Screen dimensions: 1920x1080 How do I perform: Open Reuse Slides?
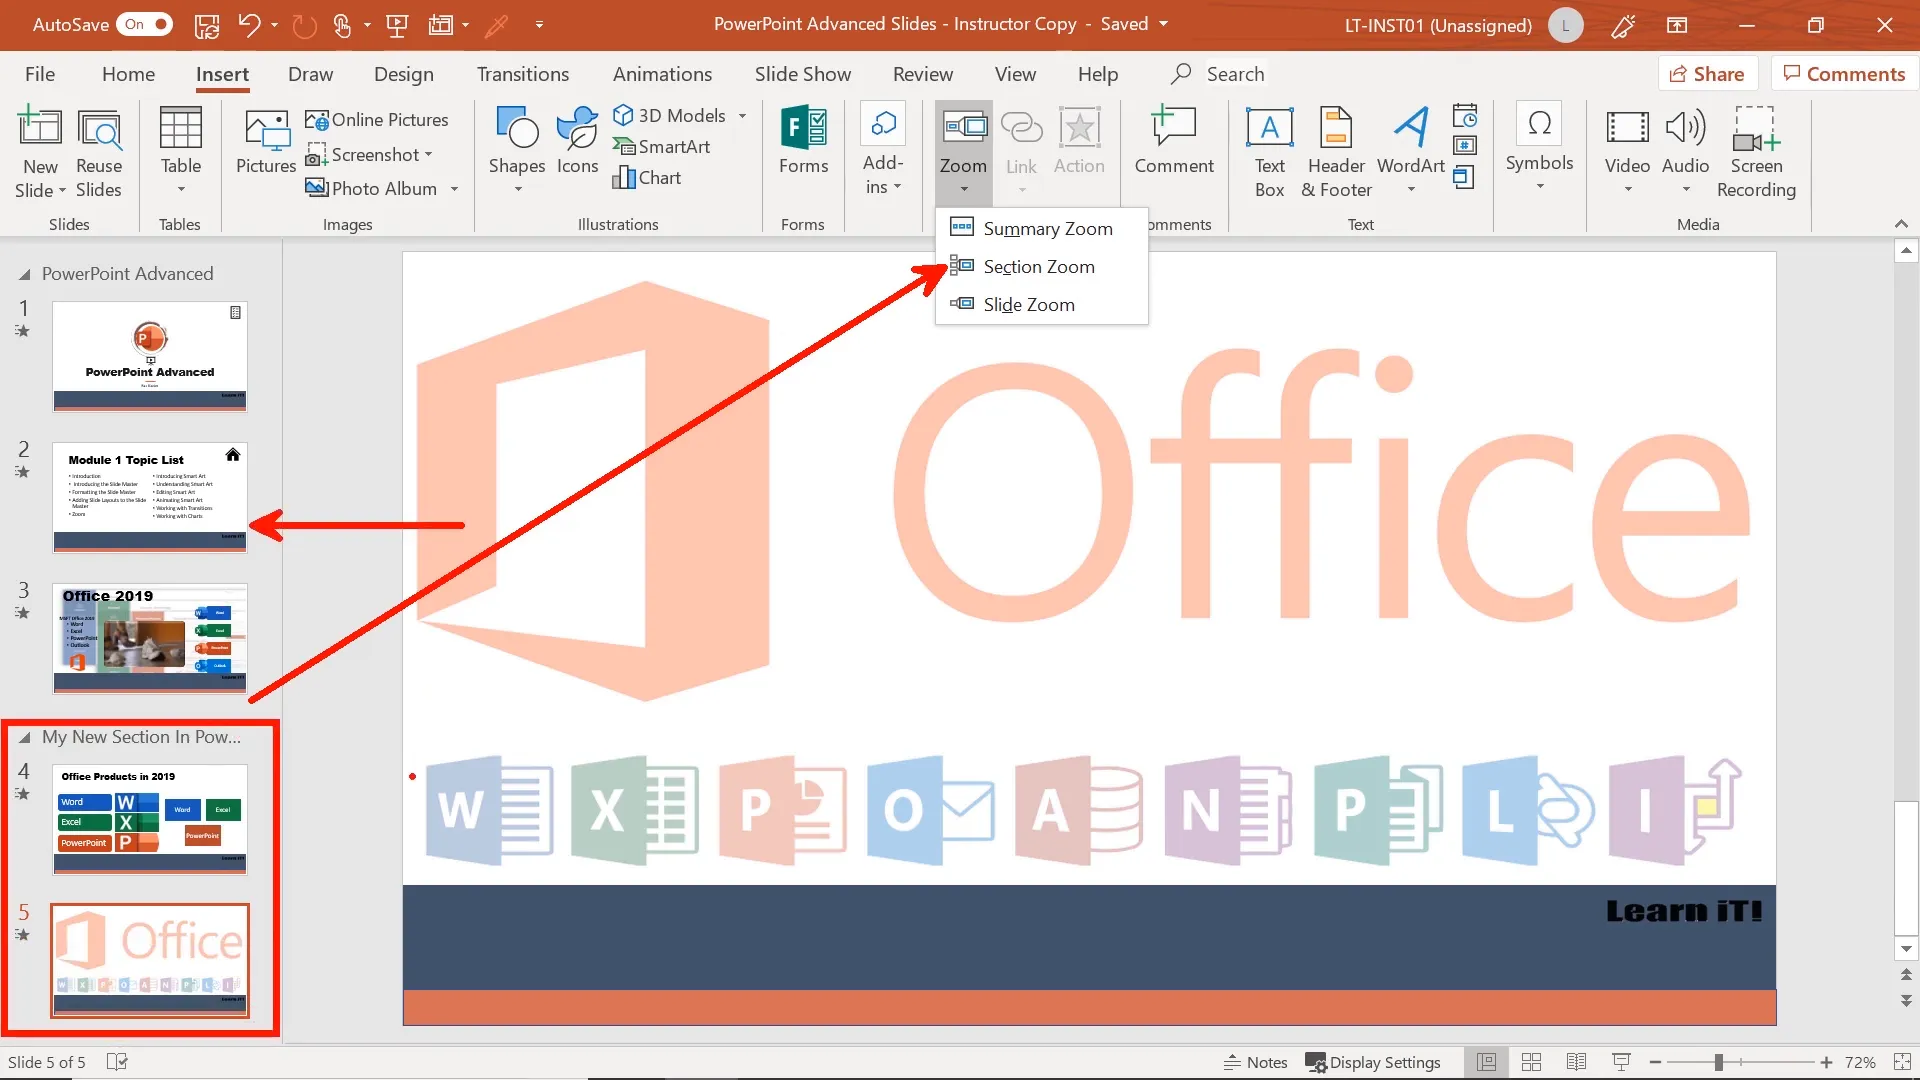(99, 152)
